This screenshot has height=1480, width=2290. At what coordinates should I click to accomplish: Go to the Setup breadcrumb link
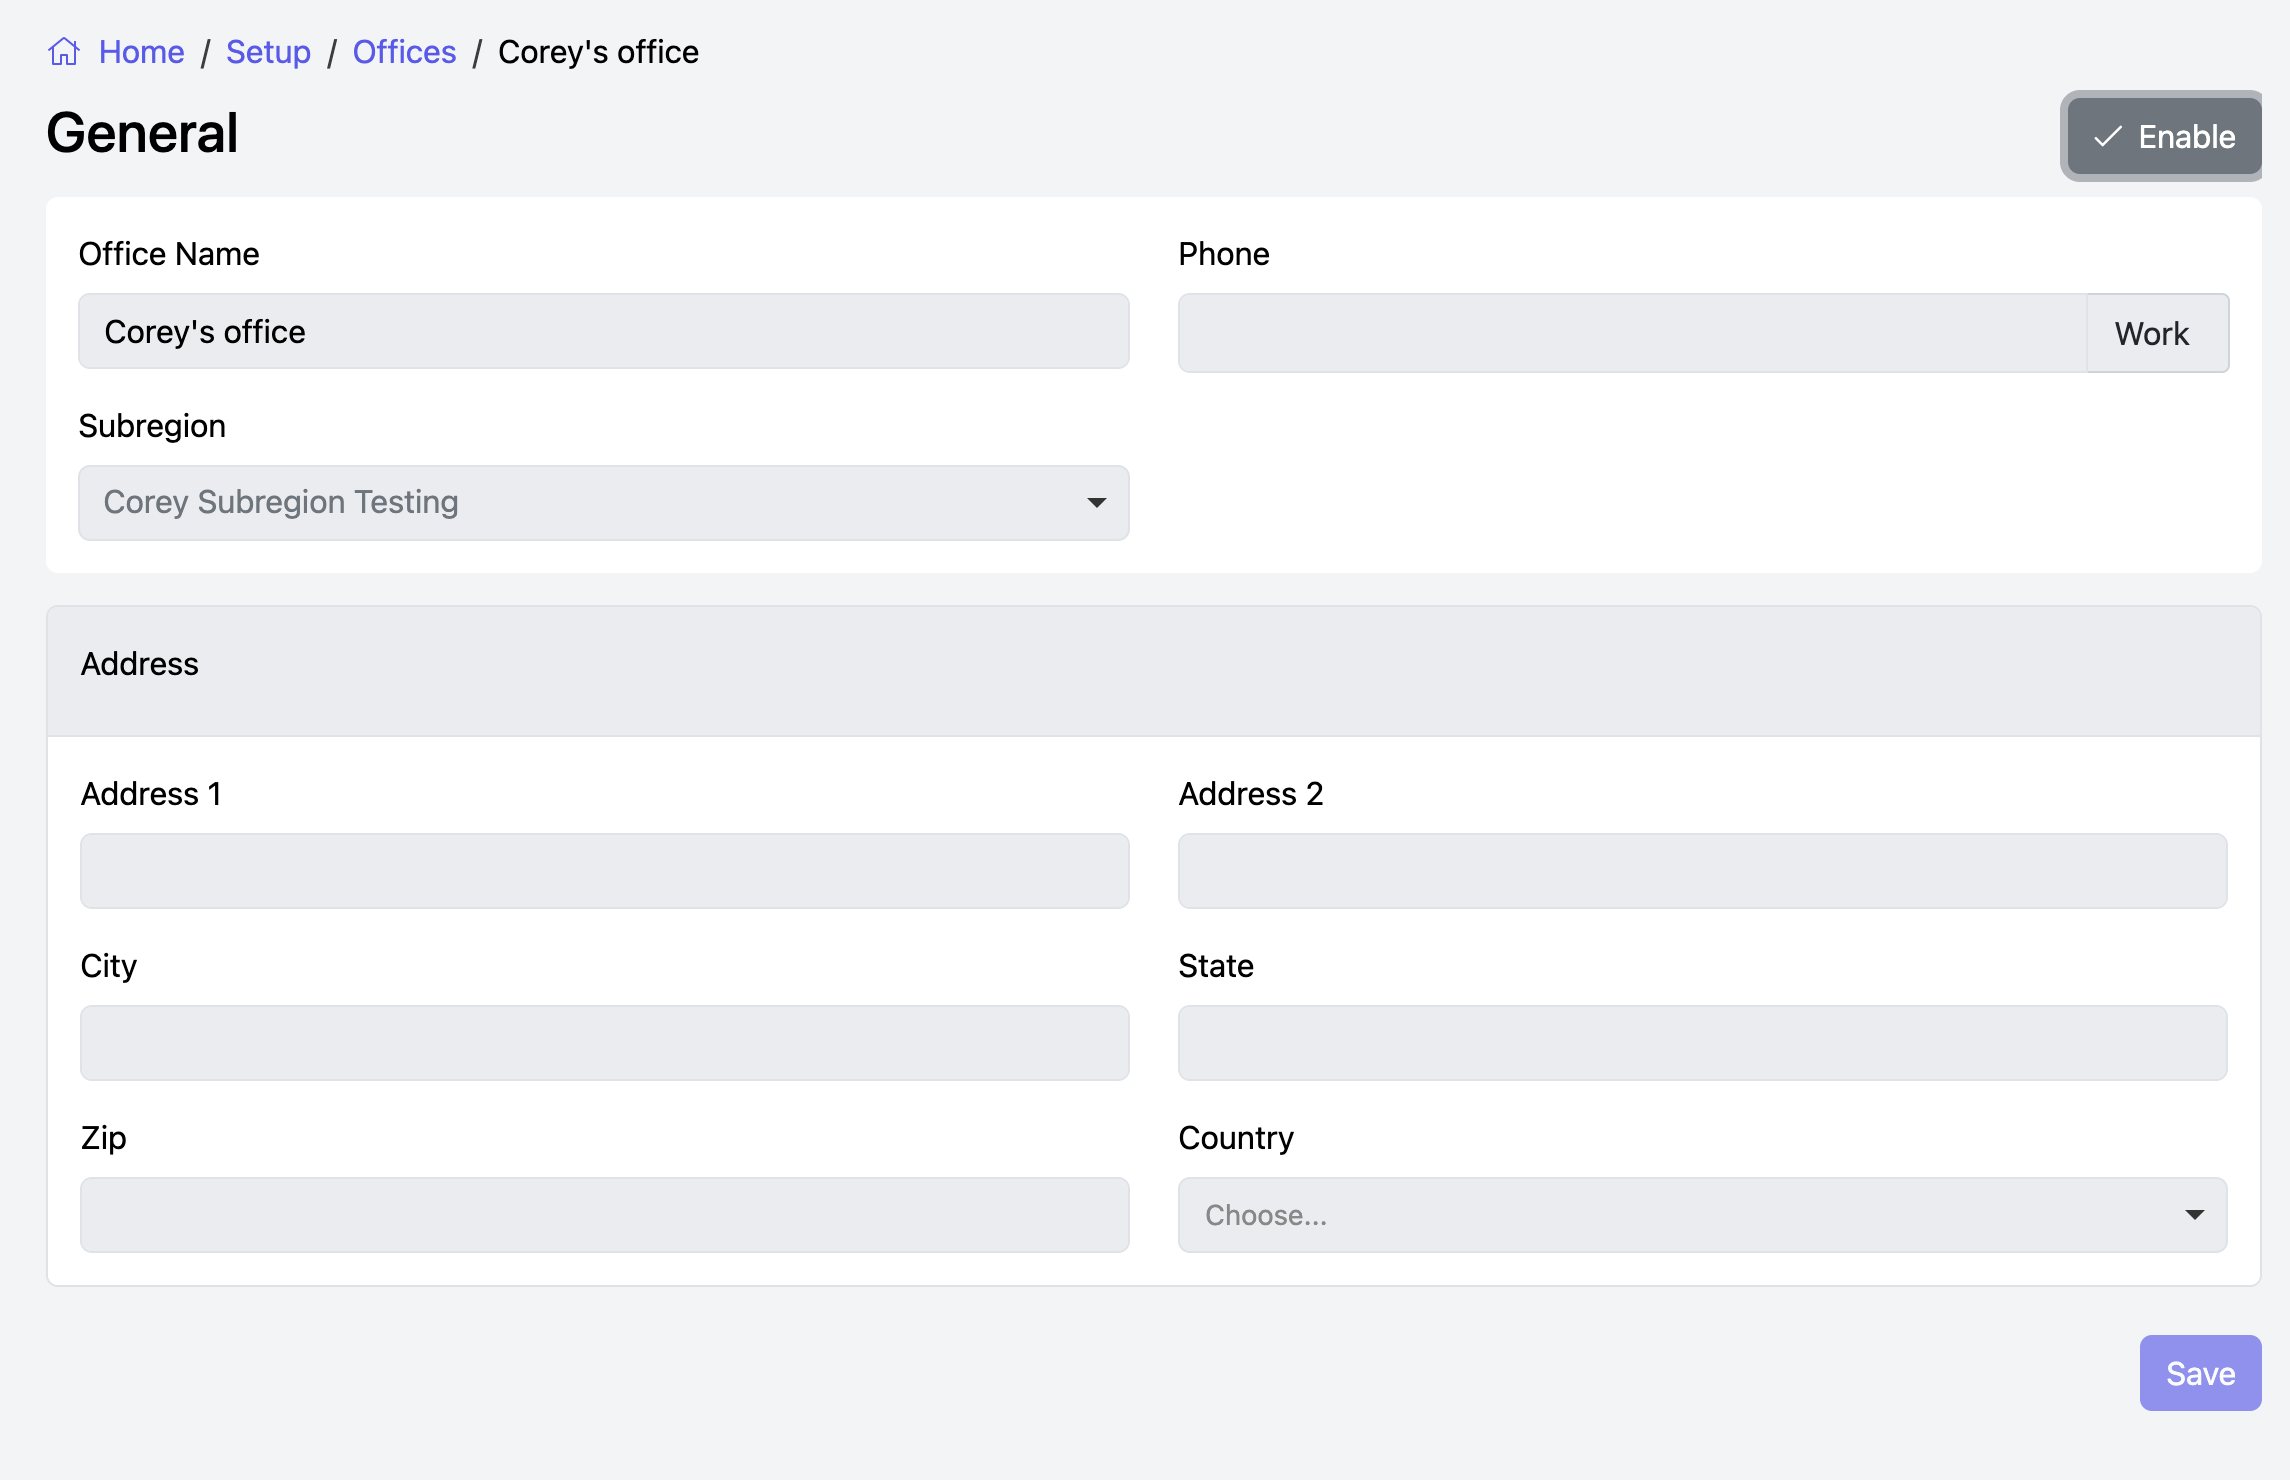pyautogui.click(x=268, y=52)
